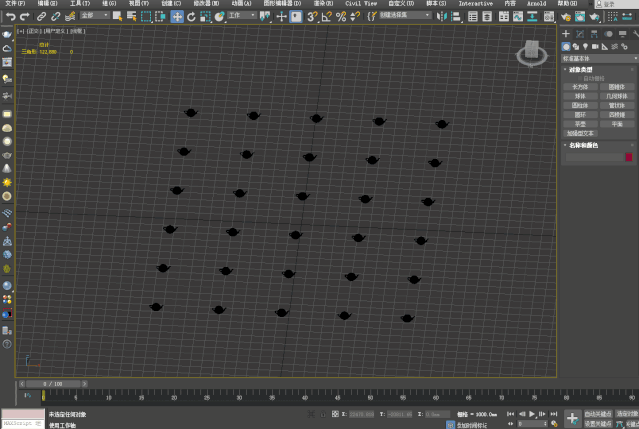Open the Material Editor

click(x=549, y=16)
